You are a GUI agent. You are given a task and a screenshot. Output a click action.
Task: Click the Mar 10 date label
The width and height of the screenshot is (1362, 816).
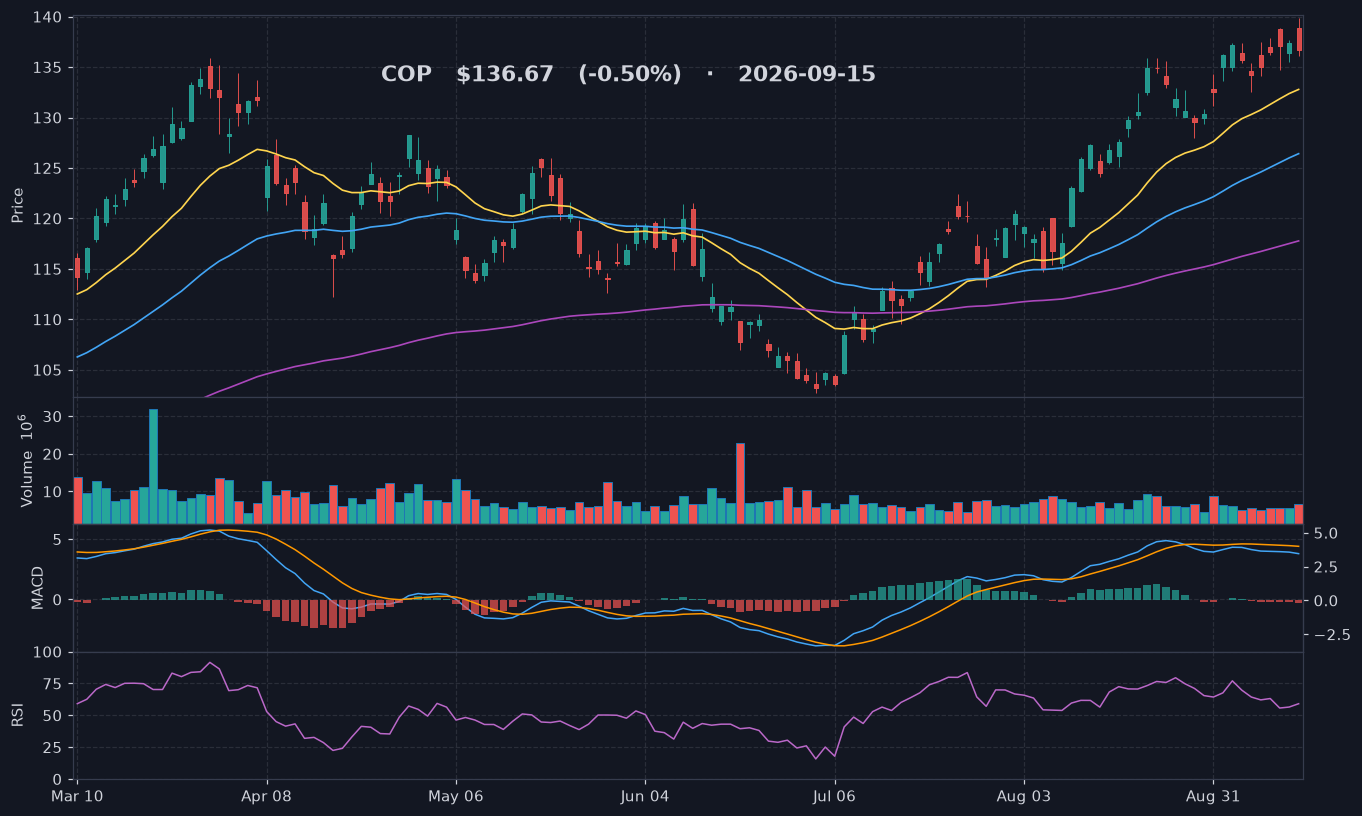point(77,797)
